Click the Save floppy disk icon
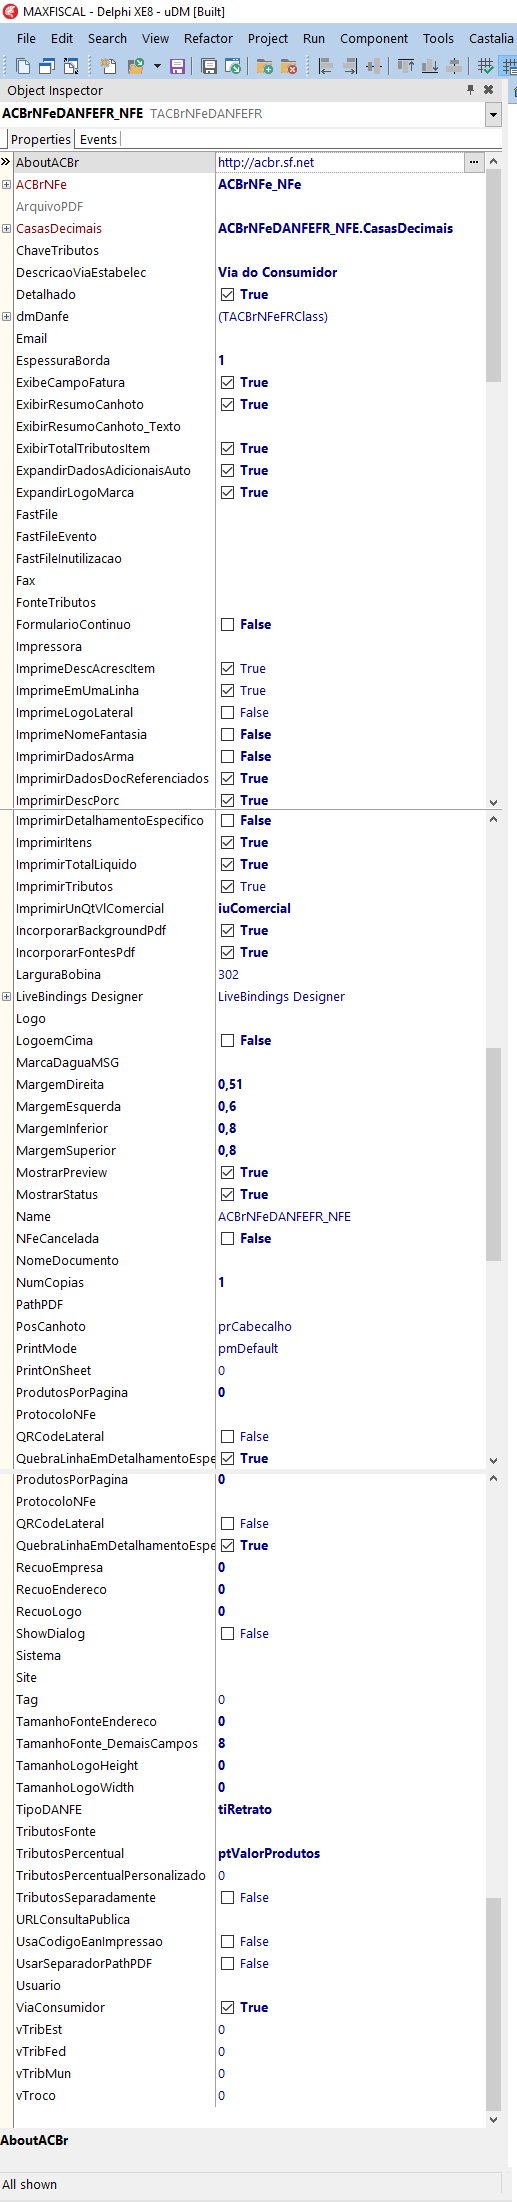This screenshot has width=517, height=2202. (x=177, y=66)
